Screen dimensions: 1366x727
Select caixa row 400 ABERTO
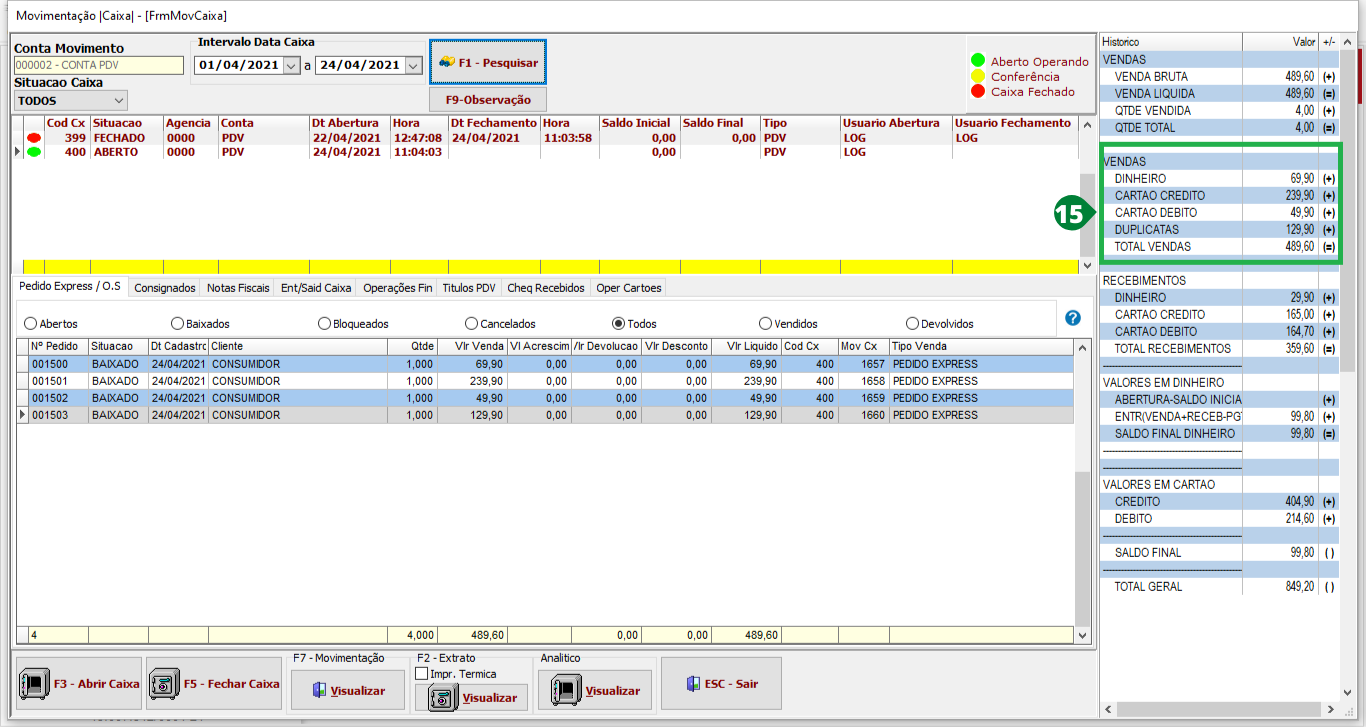[545, 152]
